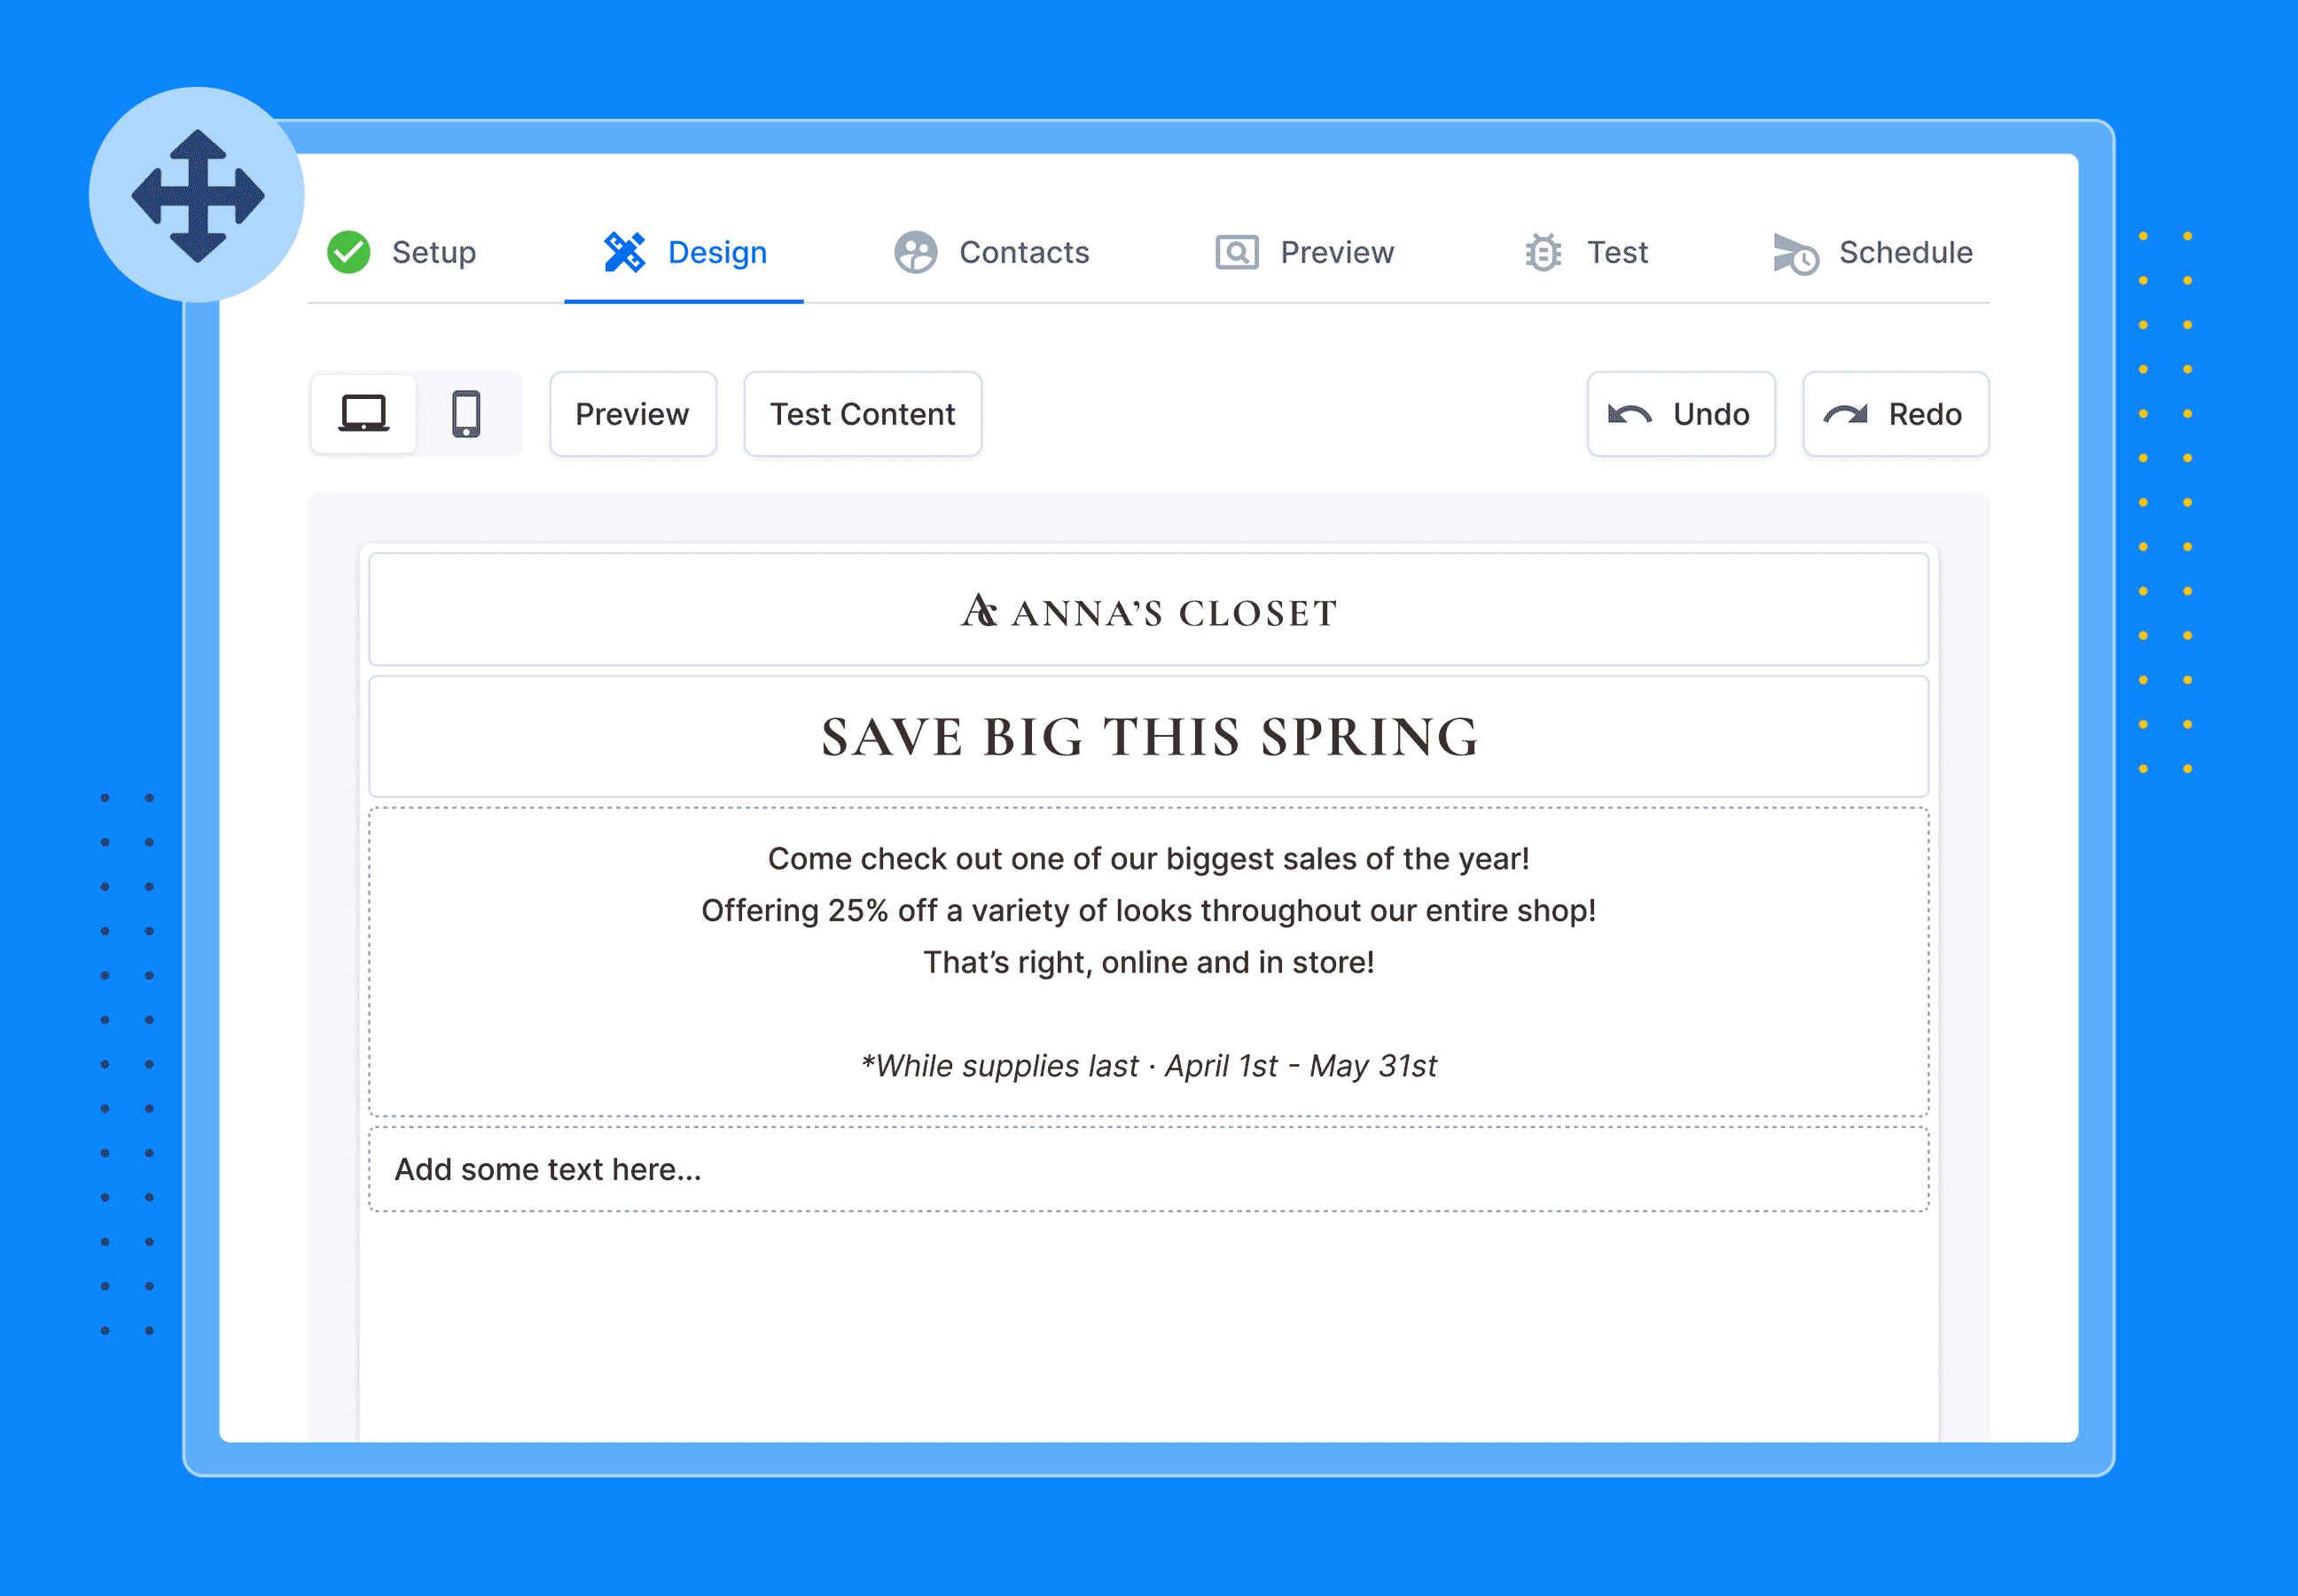Screen dimensions: 2298x1596
Task: Click the Redo arrow icon
Action: [x=1845, y=414]
